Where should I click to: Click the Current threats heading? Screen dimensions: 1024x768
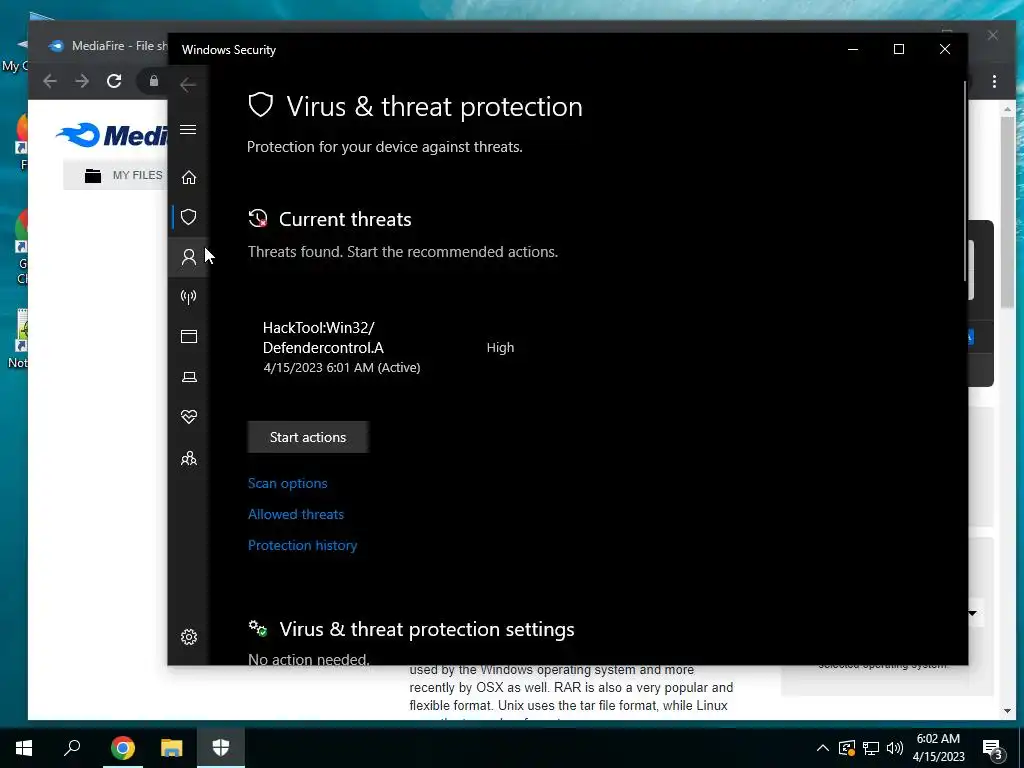(345, 219)
